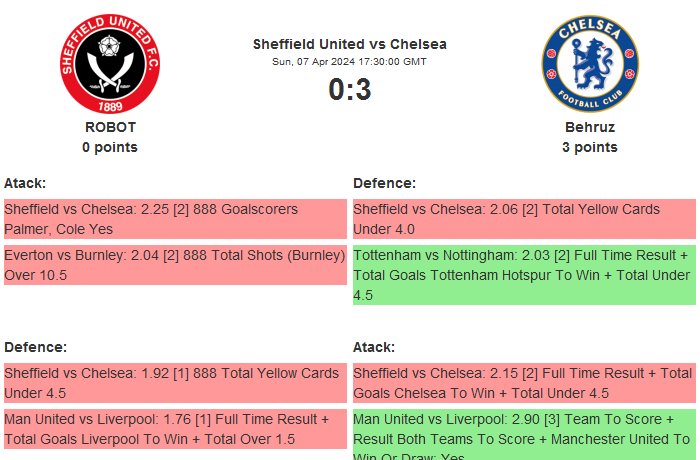
Task: Click Chelsea To Win + Total Under 4.5 row
Action: tap(523, 383)
